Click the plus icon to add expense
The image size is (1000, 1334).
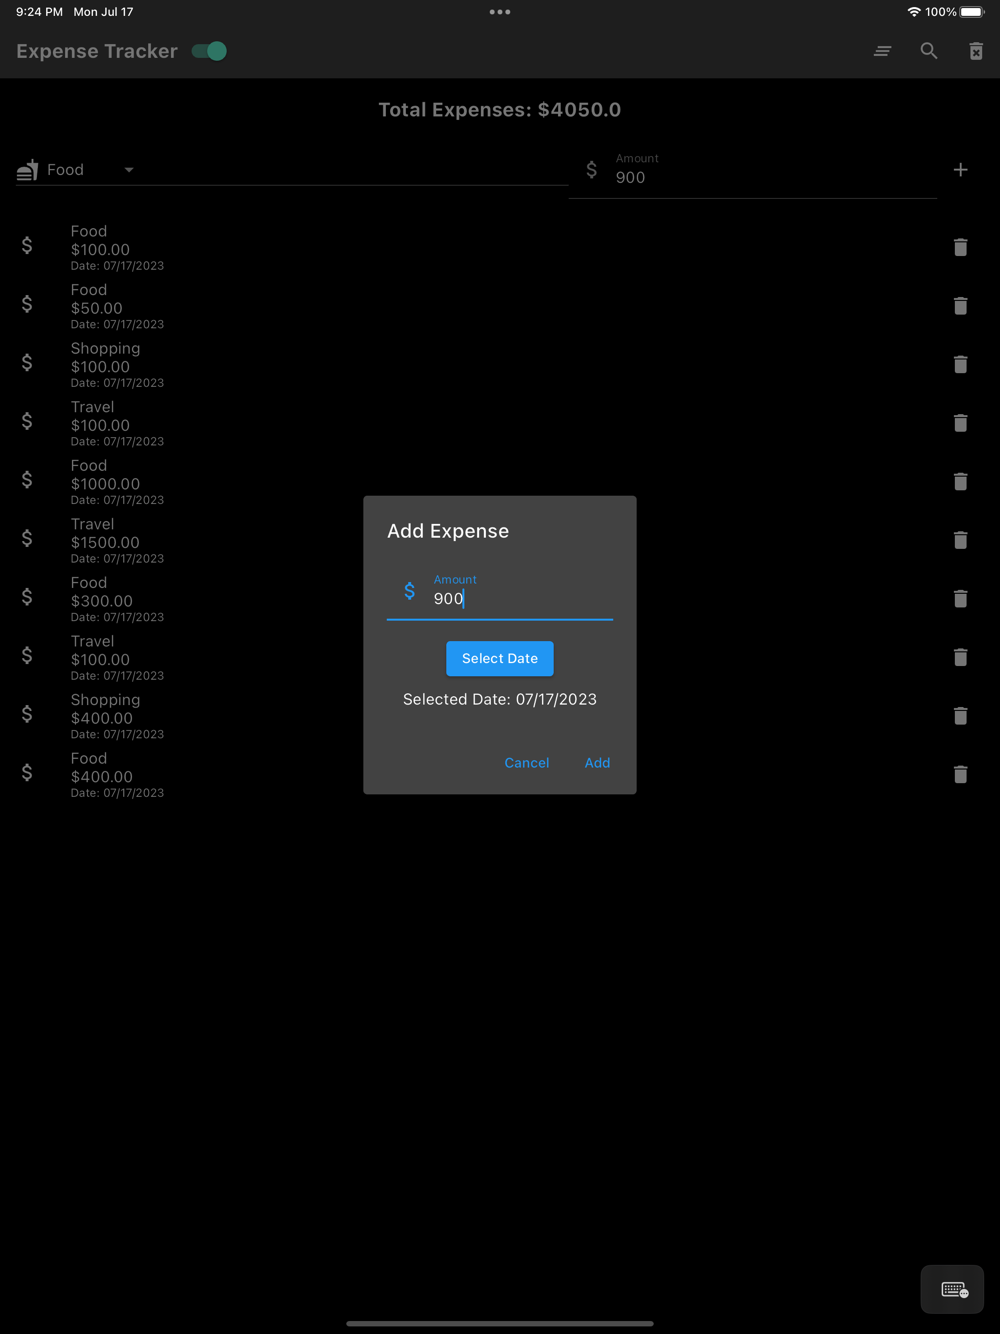pyautogui.click(x=960, y=170)
